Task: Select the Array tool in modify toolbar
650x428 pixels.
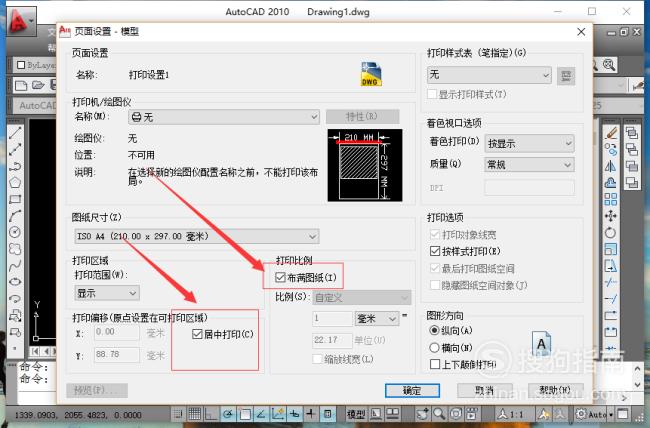Action: pos(611,199)
